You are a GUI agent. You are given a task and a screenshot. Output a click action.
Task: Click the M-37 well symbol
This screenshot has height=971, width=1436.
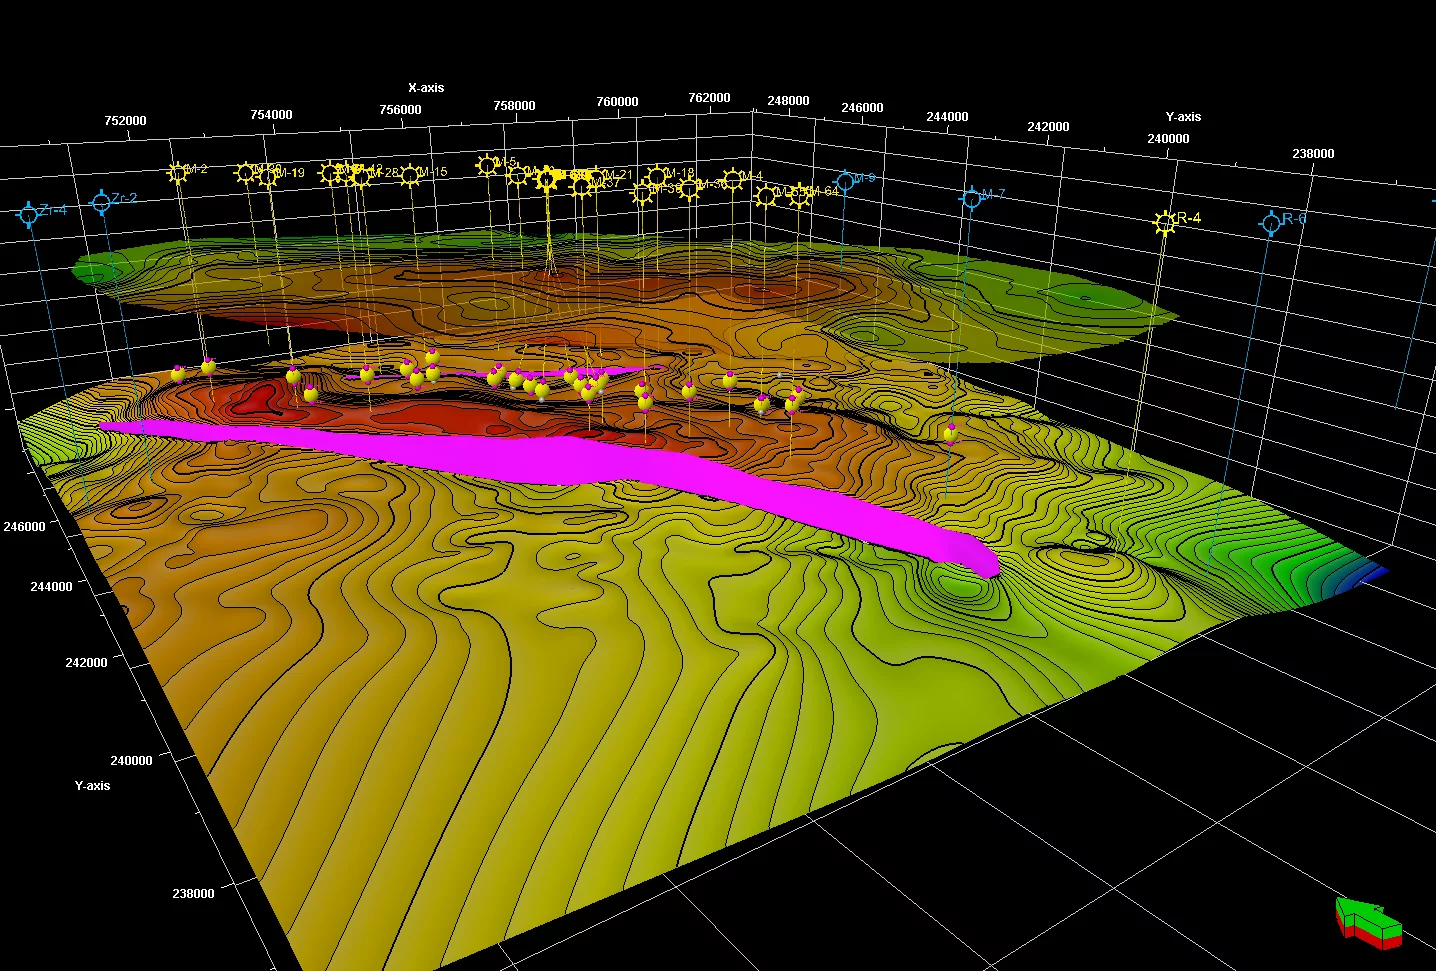point(582,185)
